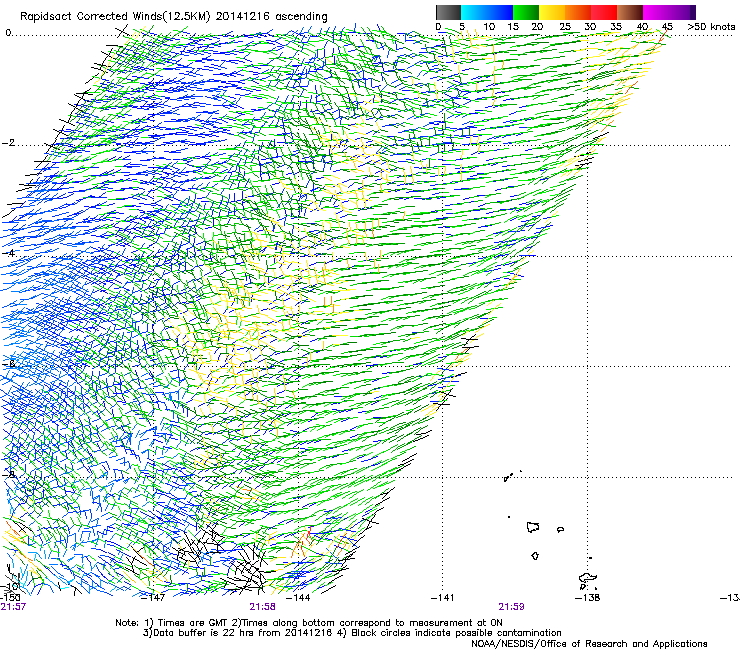
Task: Click the longitude label -150
Action: [10, 598]
